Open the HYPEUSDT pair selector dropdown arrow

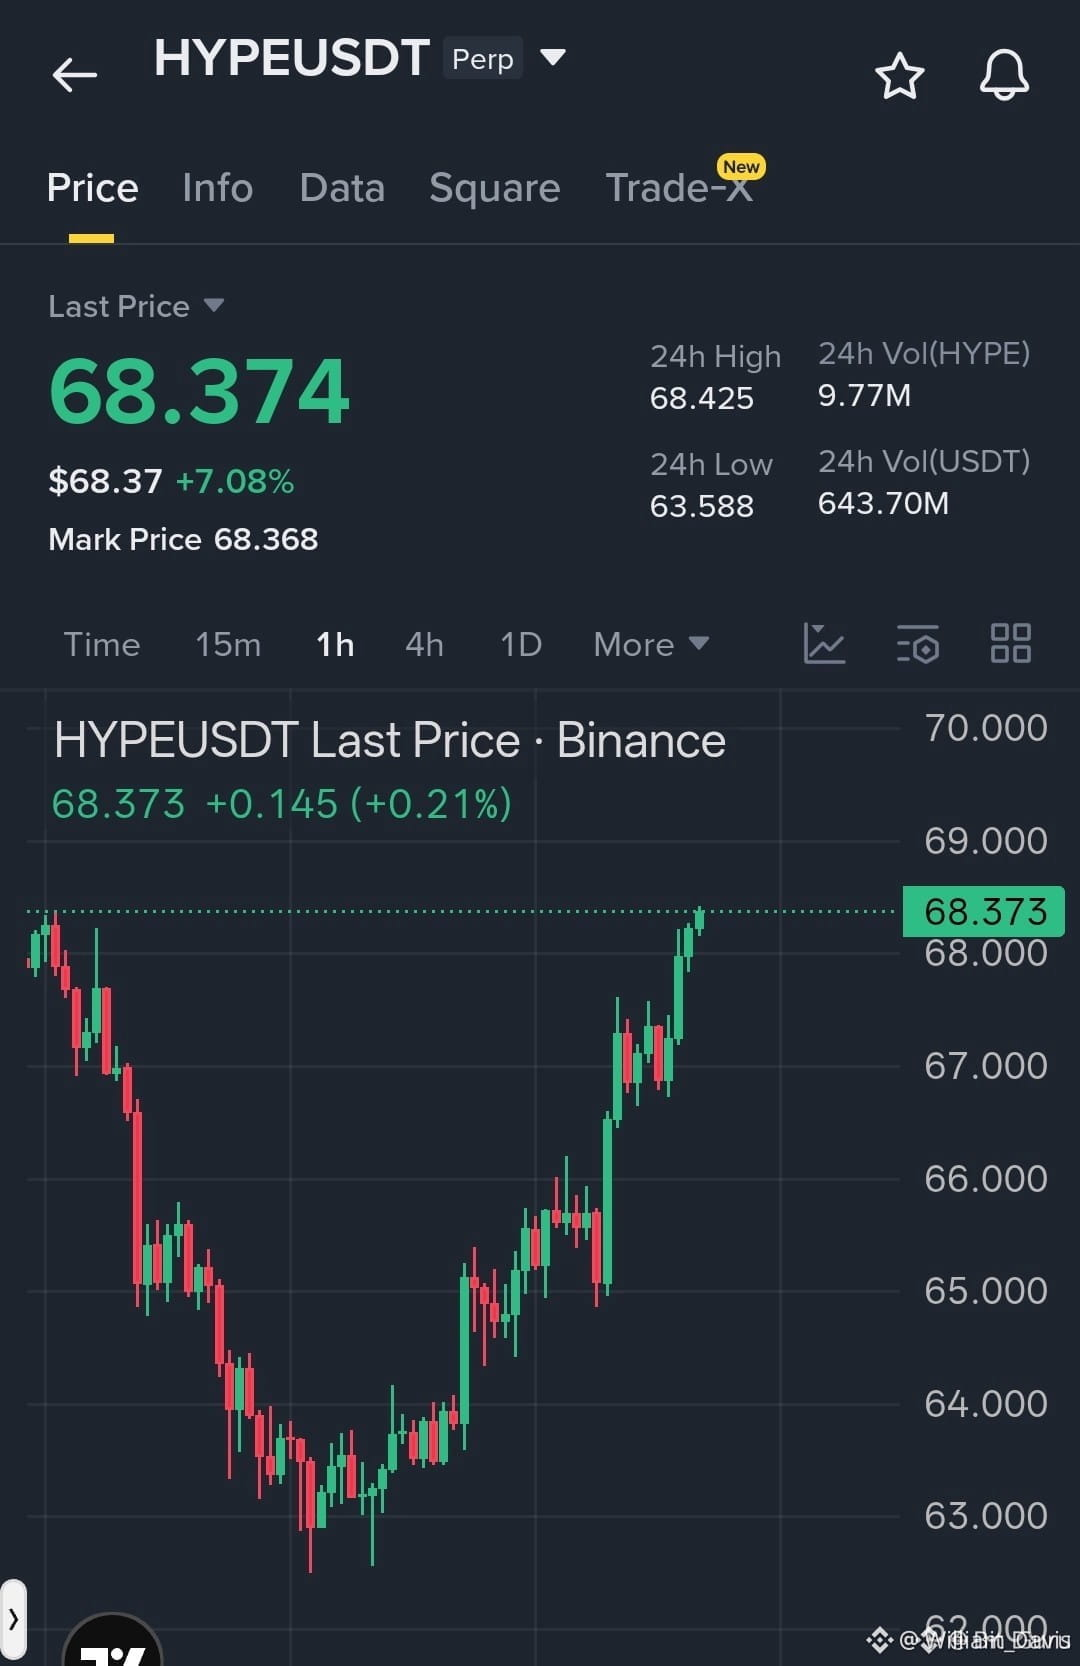point(553,57)
